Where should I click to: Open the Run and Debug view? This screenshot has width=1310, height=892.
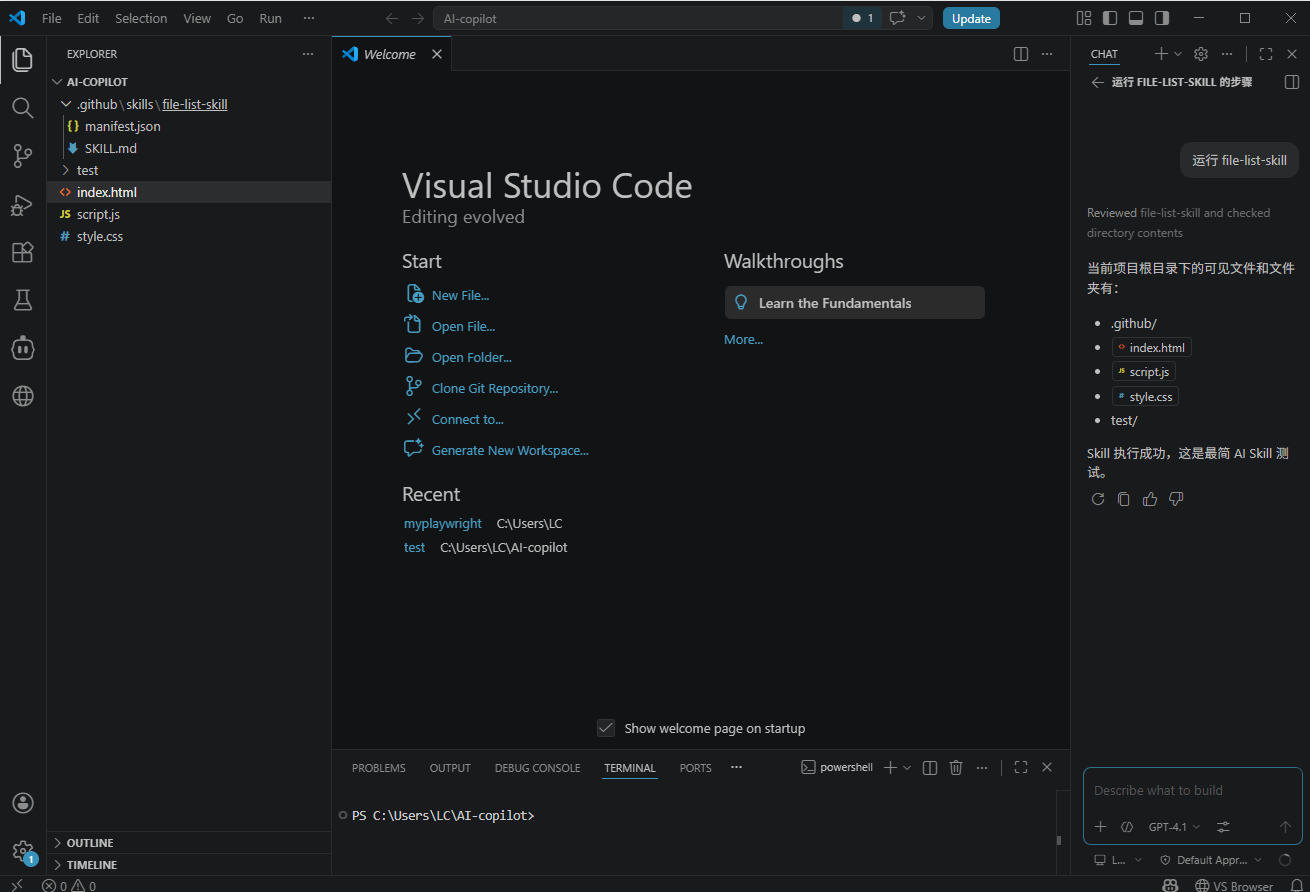pyautogui.click(x=22, y=205)
